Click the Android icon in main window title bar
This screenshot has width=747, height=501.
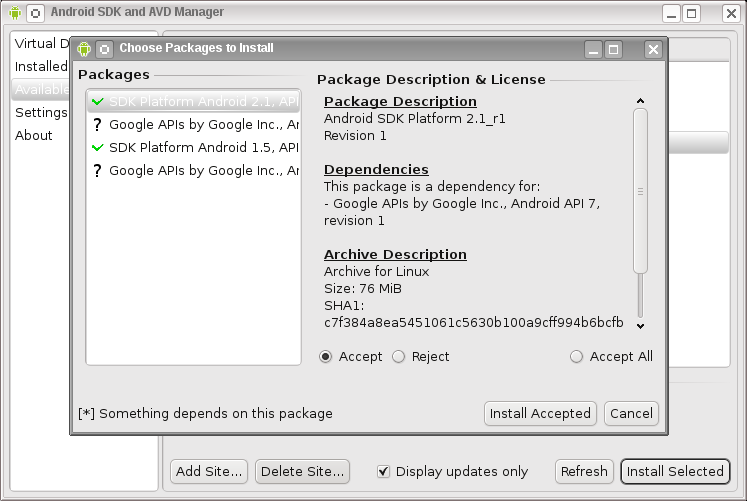pyautogui.click(x=15, y=12)
